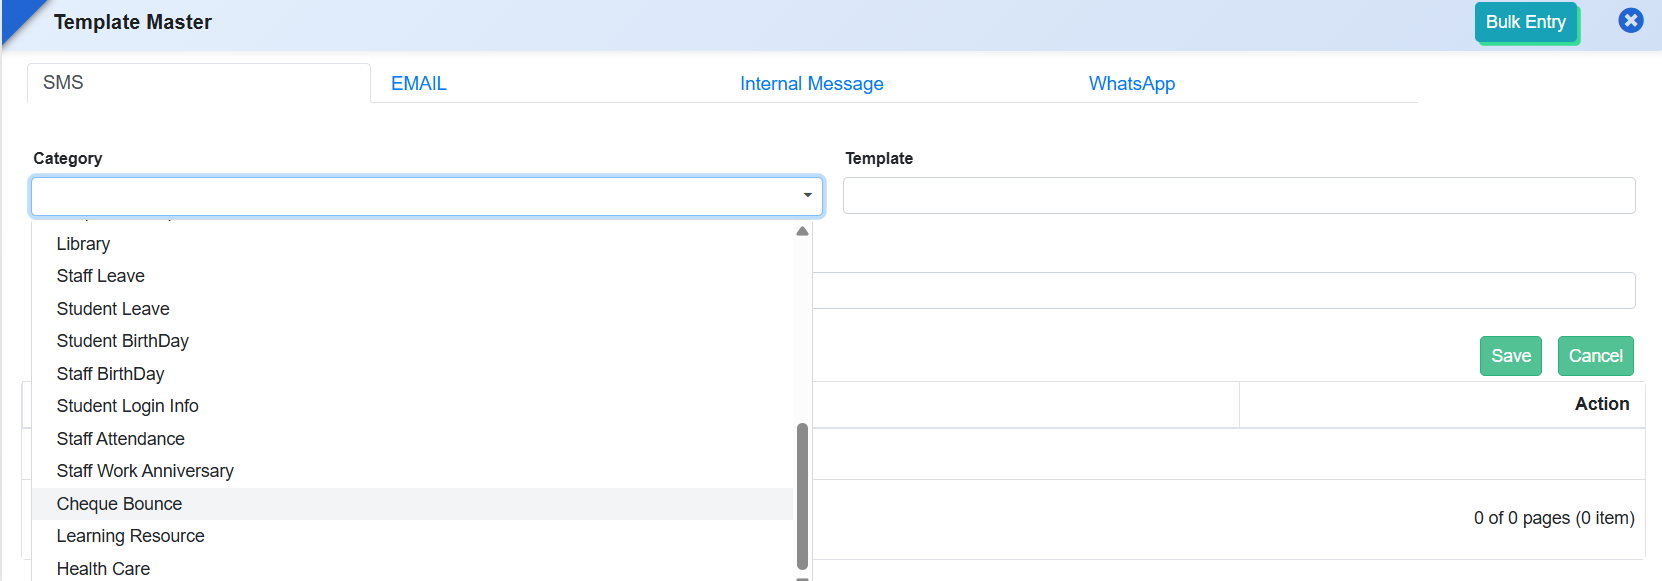Select the SMS tab
This screenshot has height=581, width=1662.
coord(63,83)
